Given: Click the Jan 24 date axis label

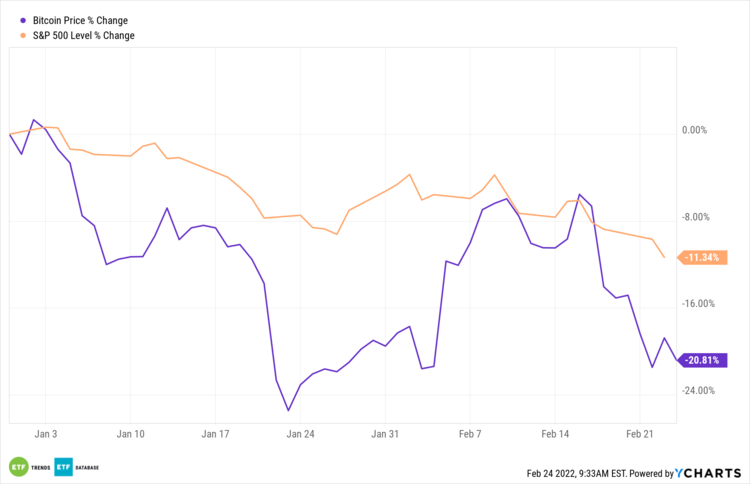Looking at the screenshot, I should (x=300, y=434).
